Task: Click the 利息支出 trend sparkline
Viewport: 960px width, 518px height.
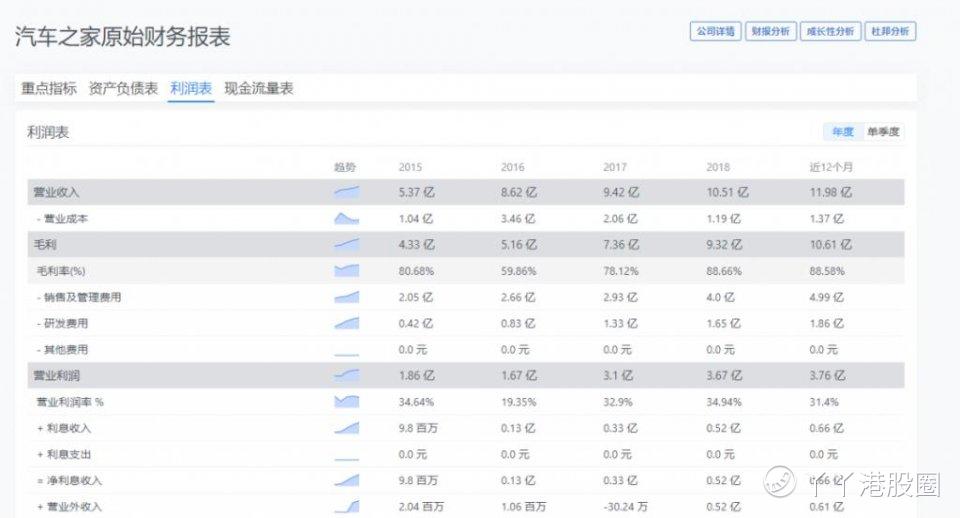Action: (347, 457)
